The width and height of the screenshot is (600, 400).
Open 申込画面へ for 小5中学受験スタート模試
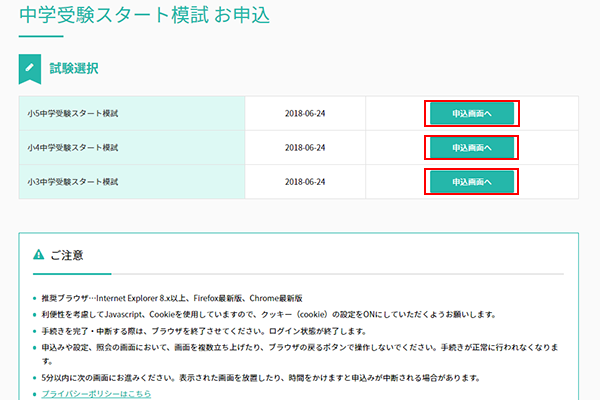tap(472, 113)
